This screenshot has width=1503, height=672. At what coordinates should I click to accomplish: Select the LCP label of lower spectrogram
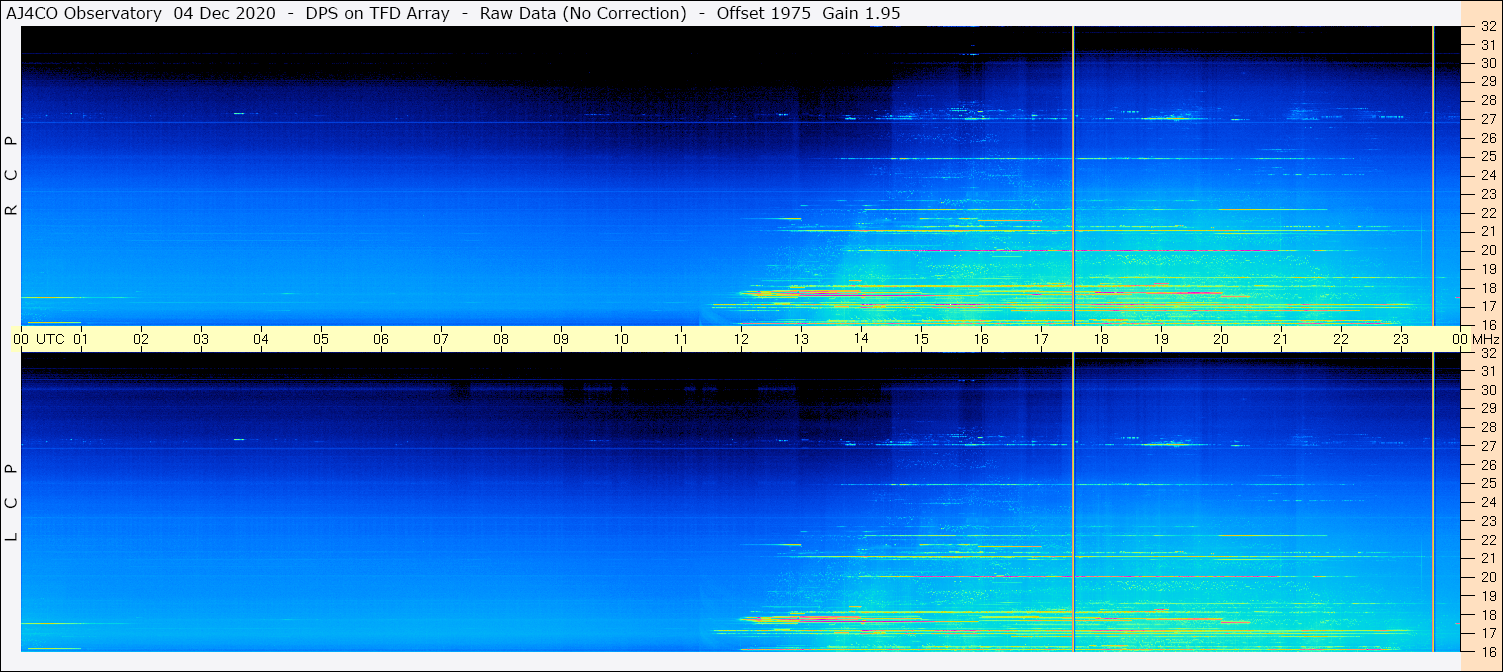point(11,503)
